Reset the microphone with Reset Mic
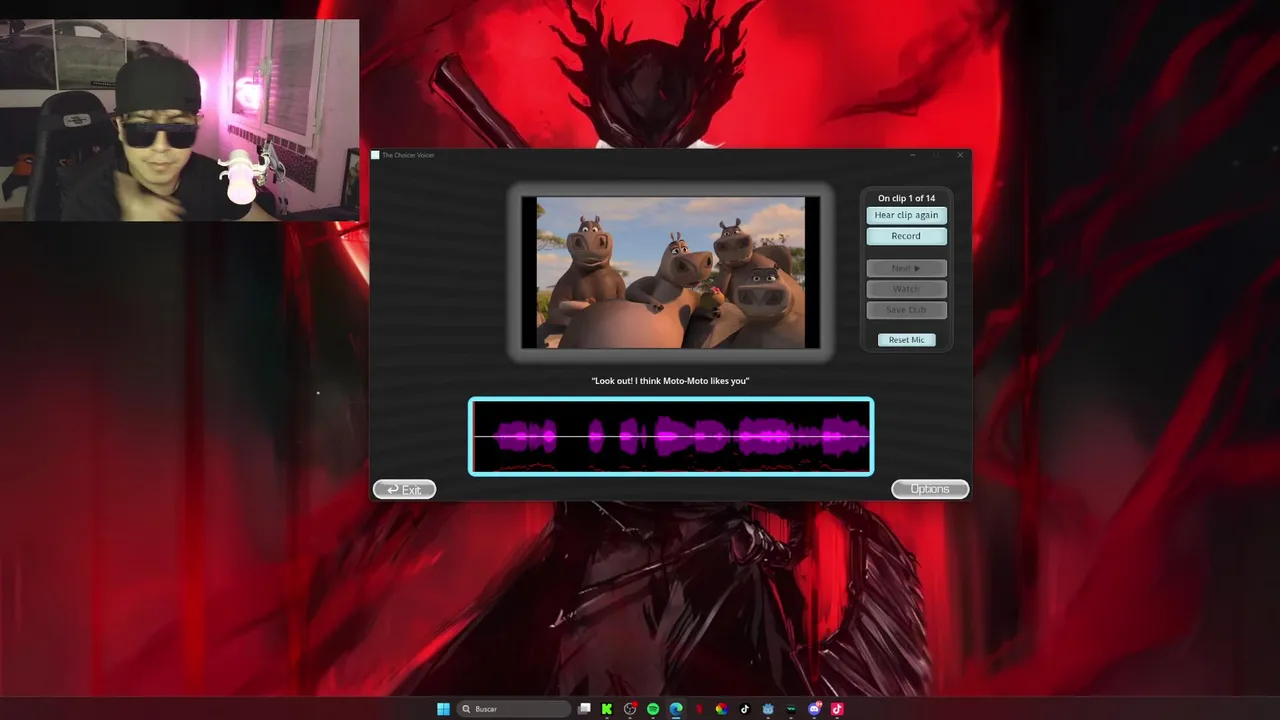The image size is (1280, 720). coord(907,340)
